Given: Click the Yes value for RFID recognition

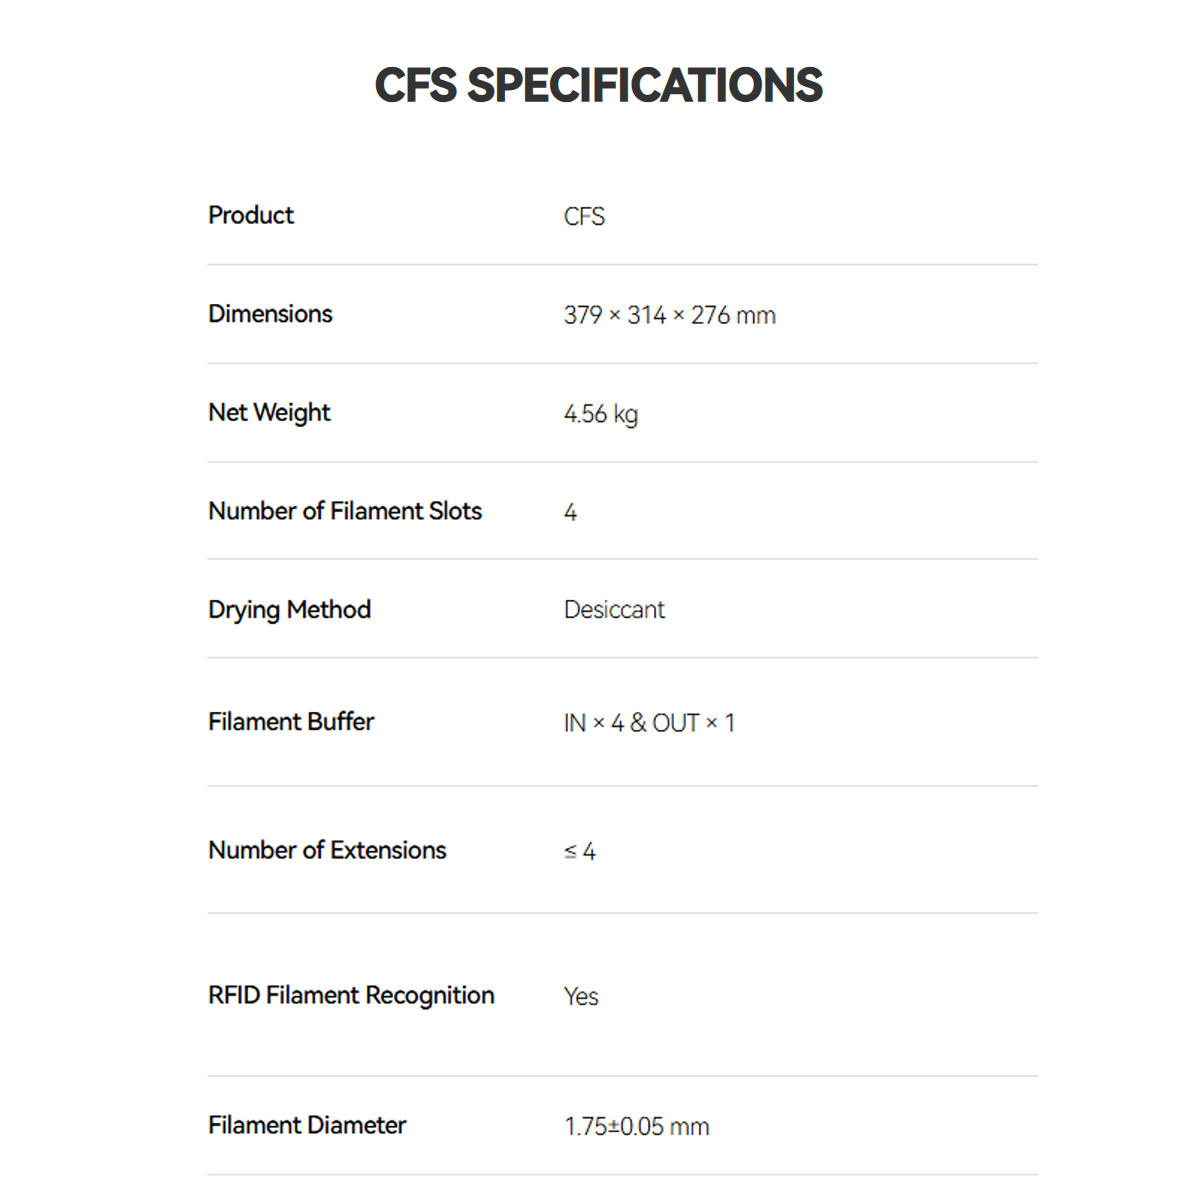Looking at the screenshot, I should click(x=581, y=997).
